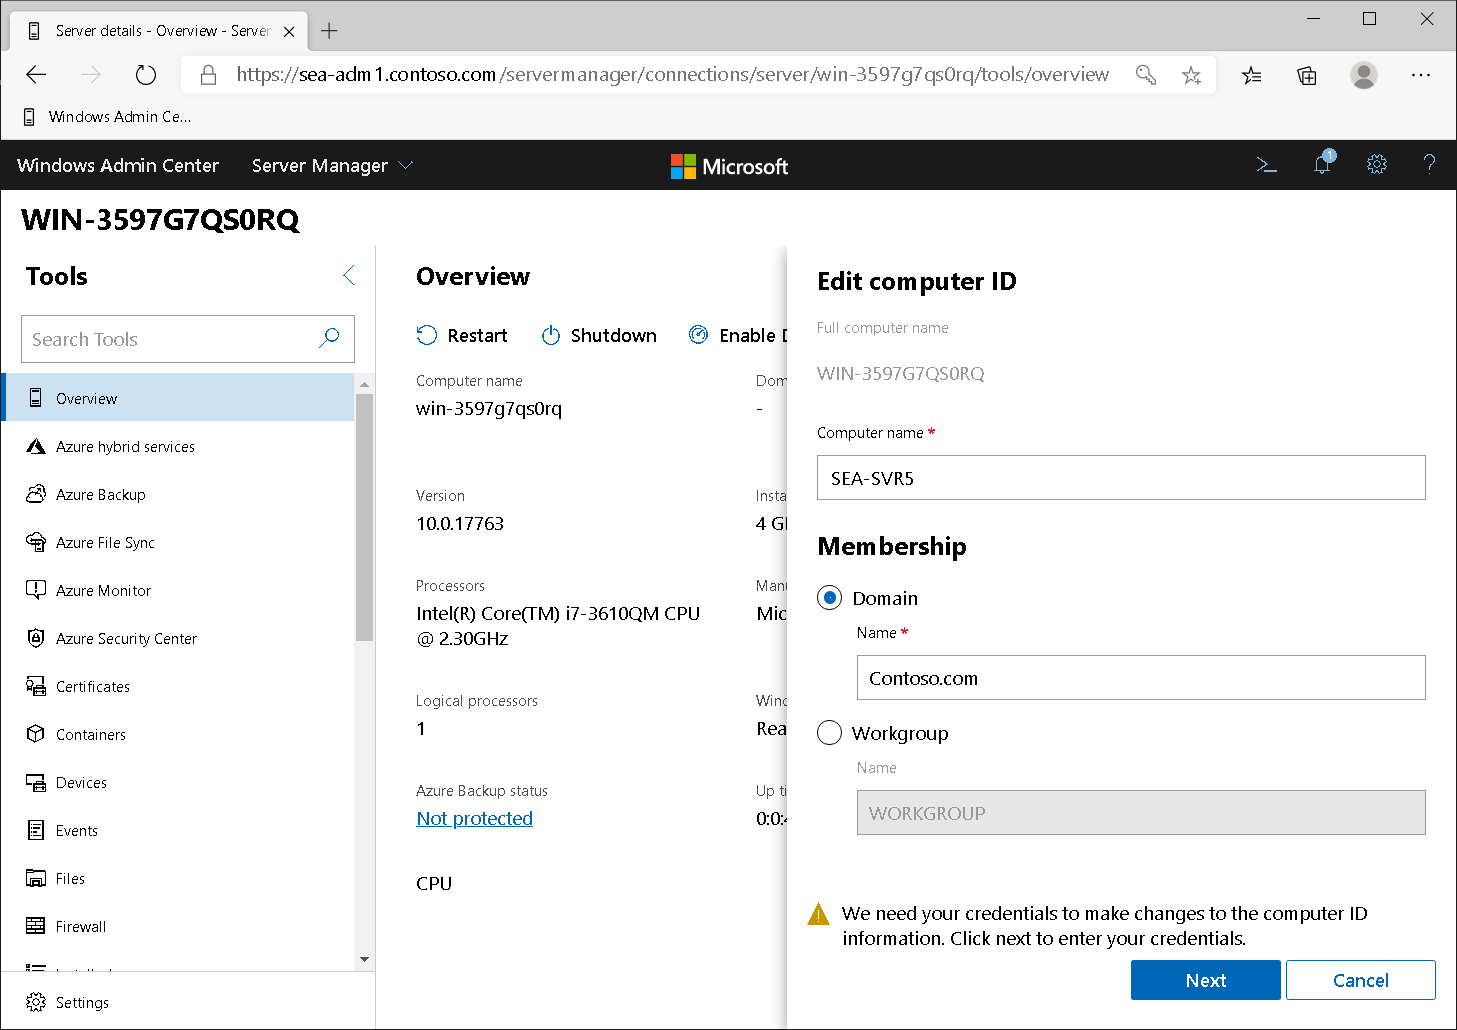Screen dimensions: 1457x1030
Task: Click the Shutdown power icon
Action: [551, 335]
